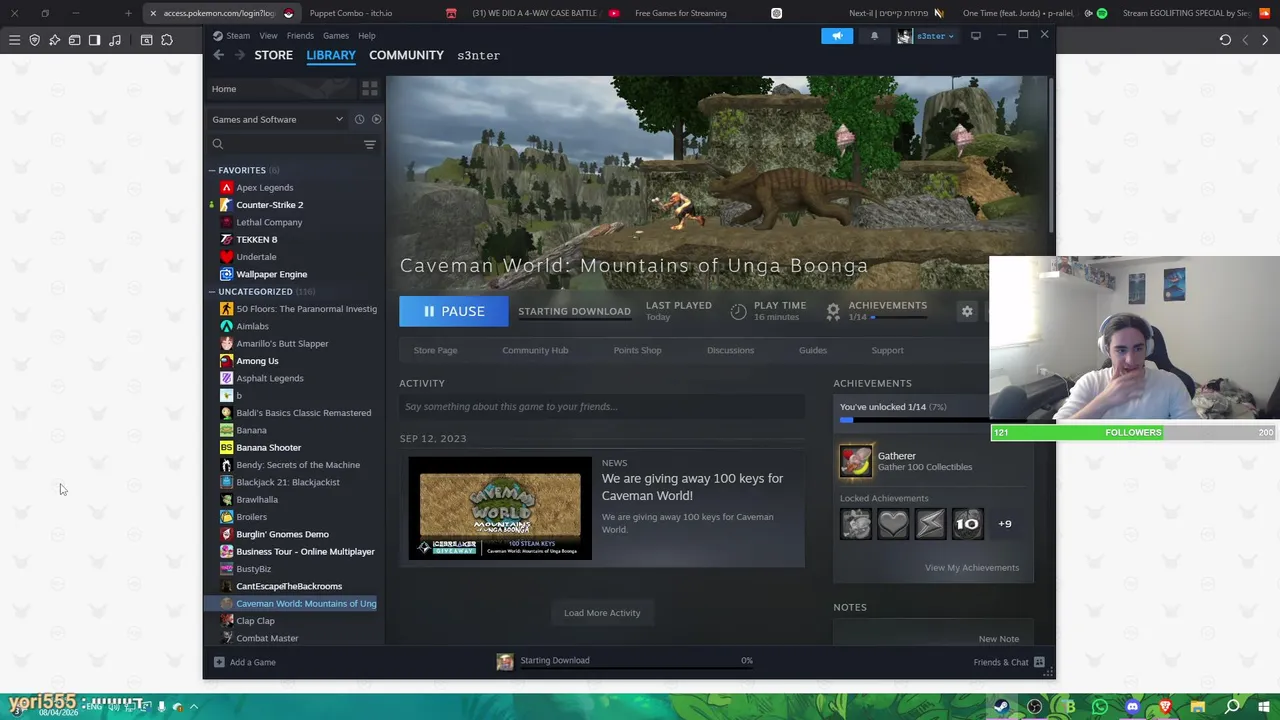The height and width of the screenshot is (720, 1280).
Task: Open the Points Shop link
Action: 637,350
